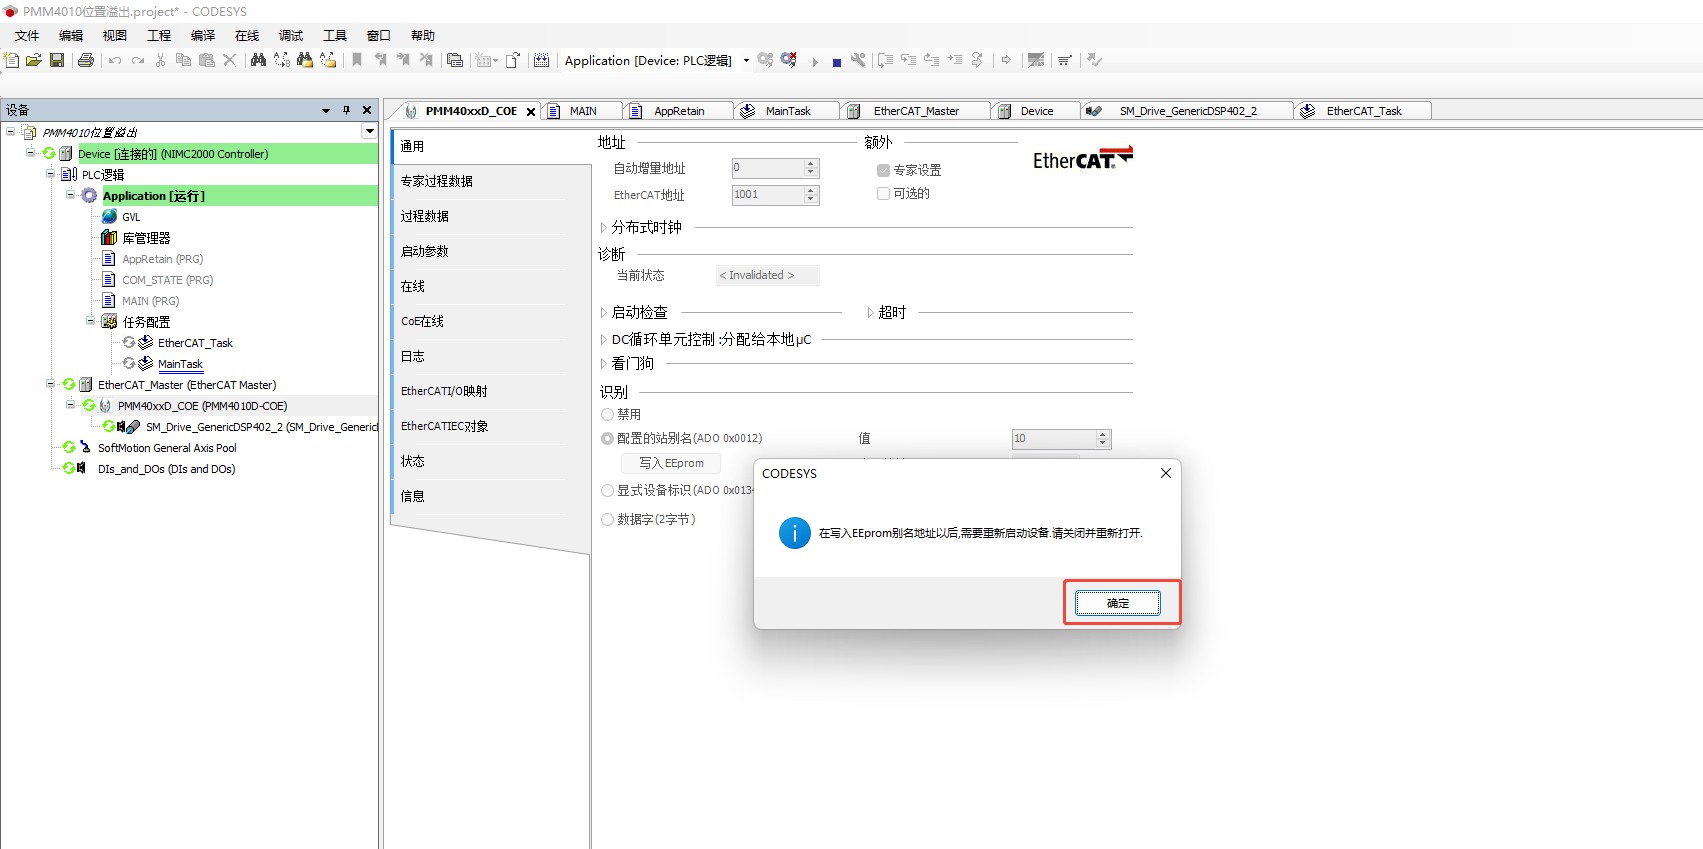This screenshot has width=1703, height=849.
Task: Click the 写入 EEprom button
Action: coord(671,463)
